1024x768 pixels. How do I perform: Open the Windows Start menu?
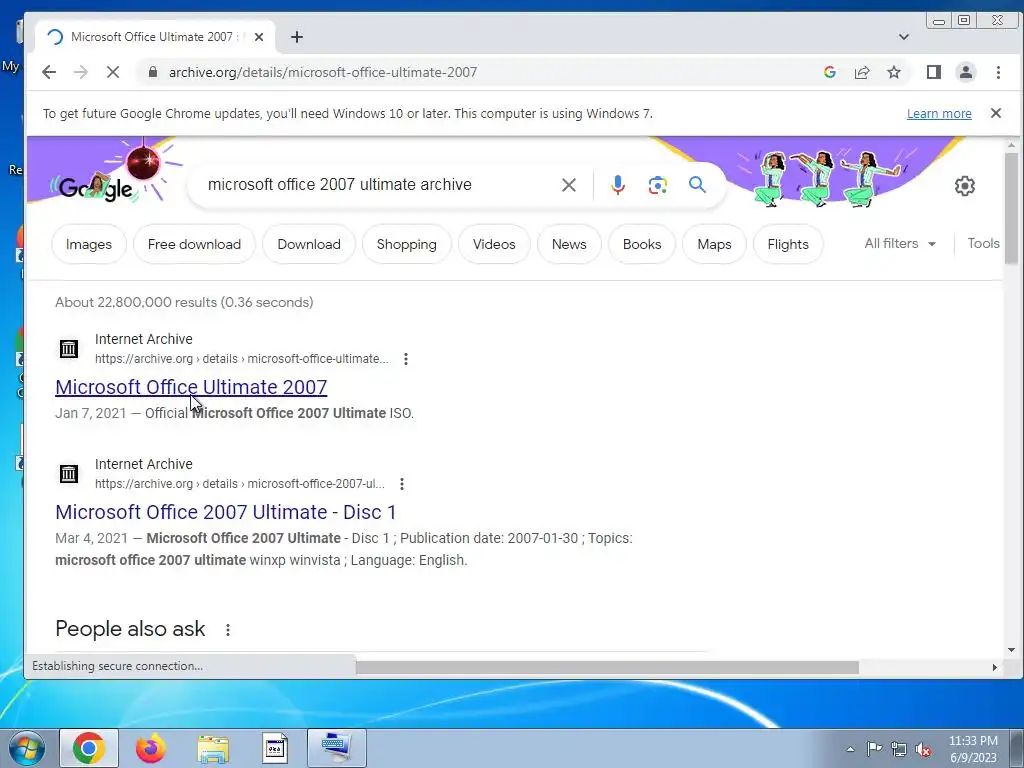[26, 748]
